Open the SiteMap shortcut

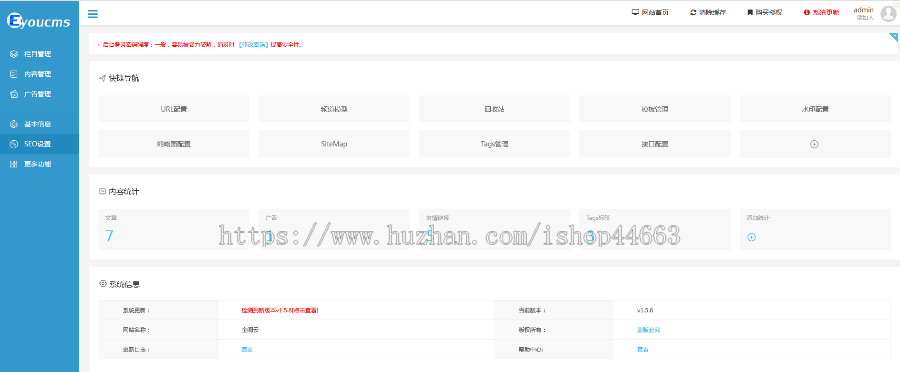[x=334, y=144]
